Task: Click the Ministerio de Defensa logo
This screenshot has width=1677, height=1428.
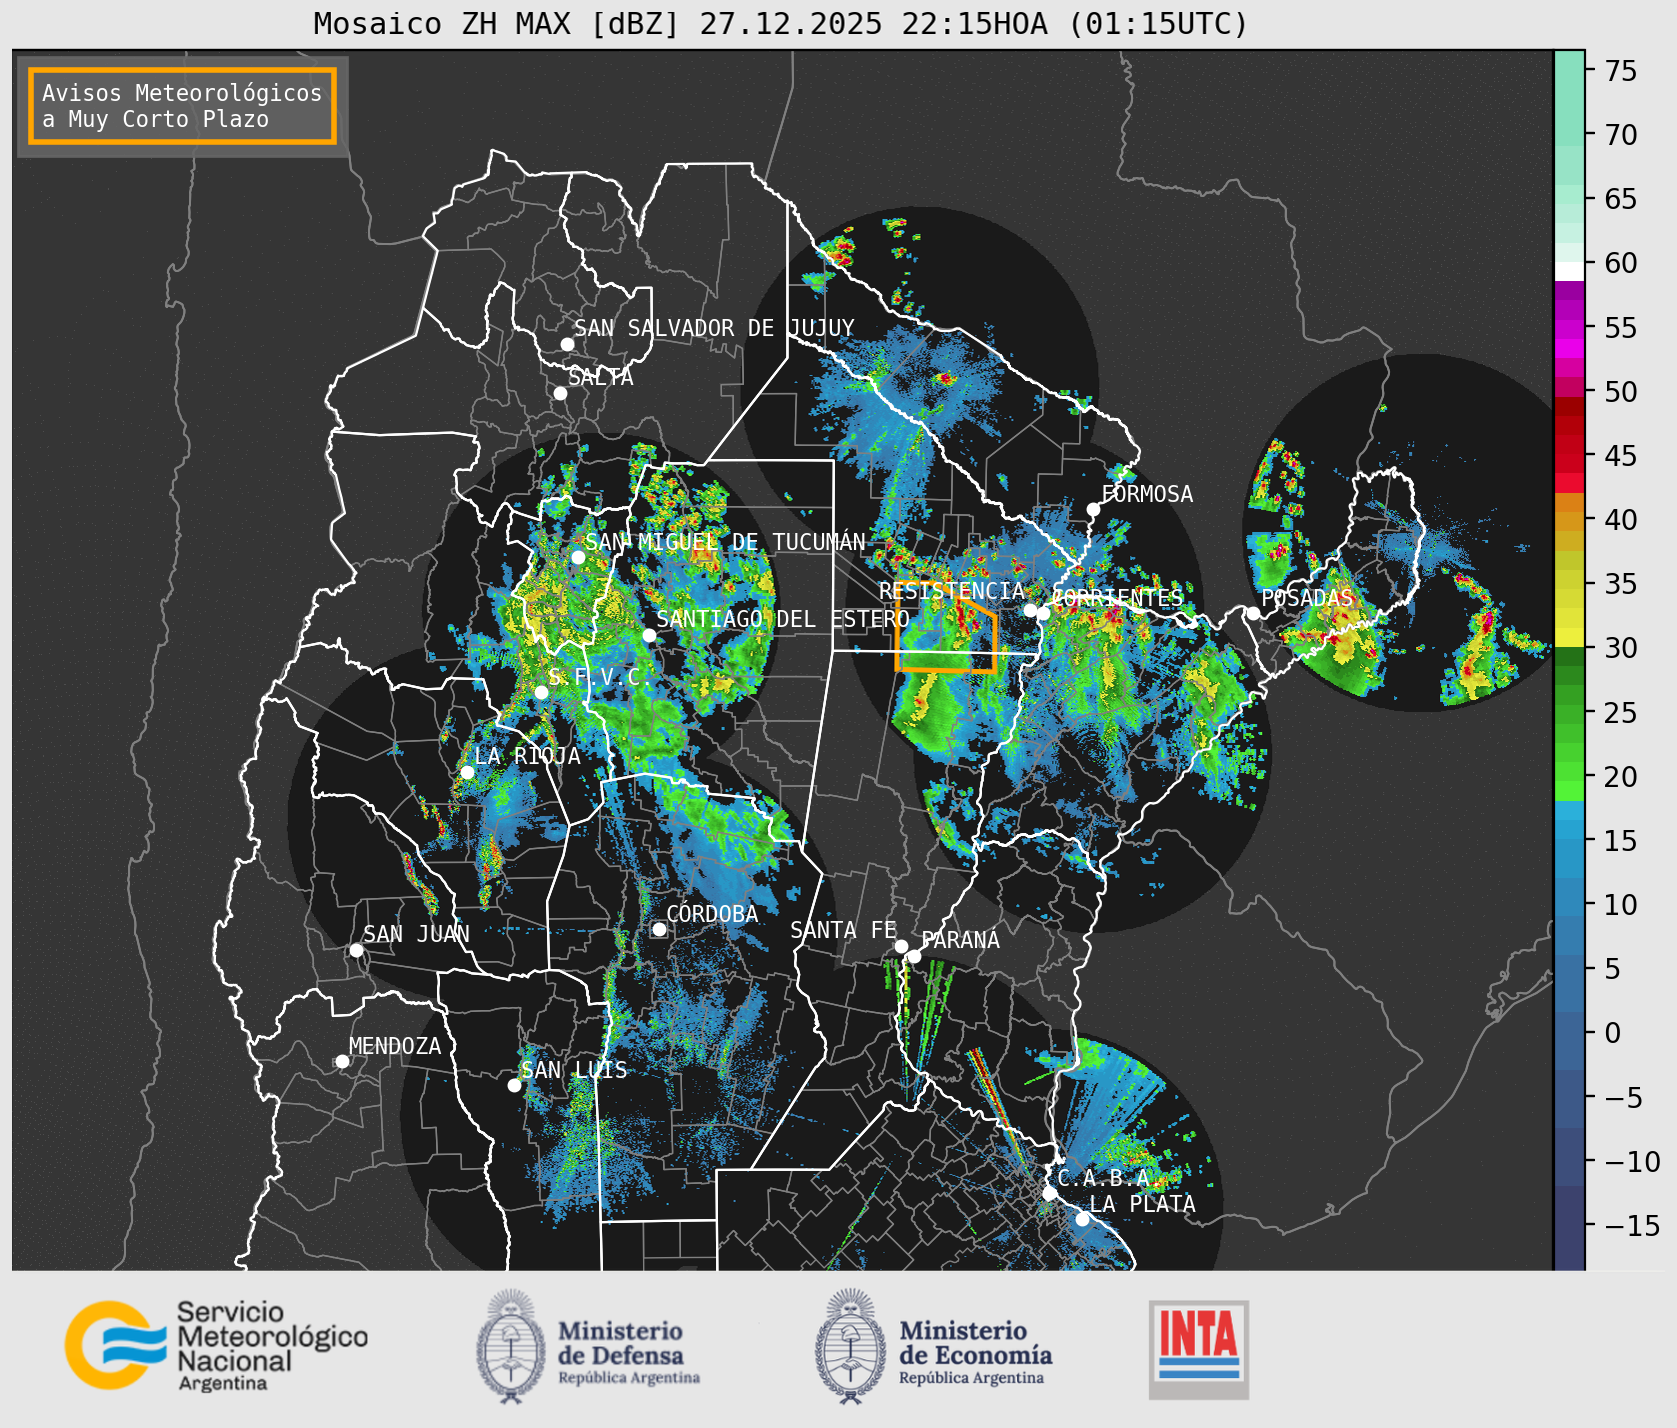Action: (x=588, y=1346)
